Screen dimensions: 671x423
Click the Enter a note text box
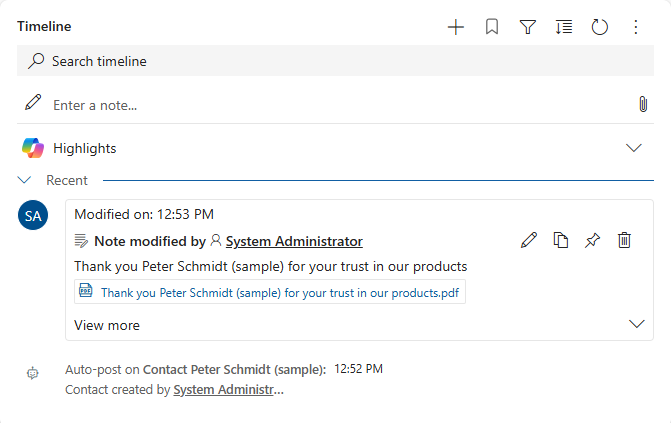click(x=330, y=104)
